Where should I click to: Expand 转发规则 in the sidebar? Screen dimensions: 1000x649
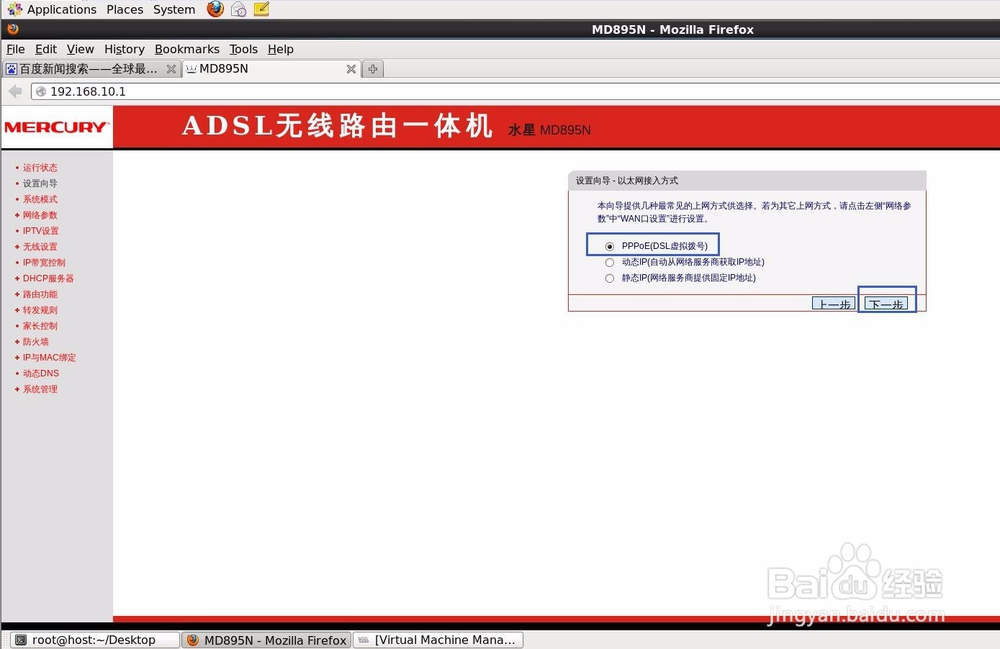(x=40, y=310)
